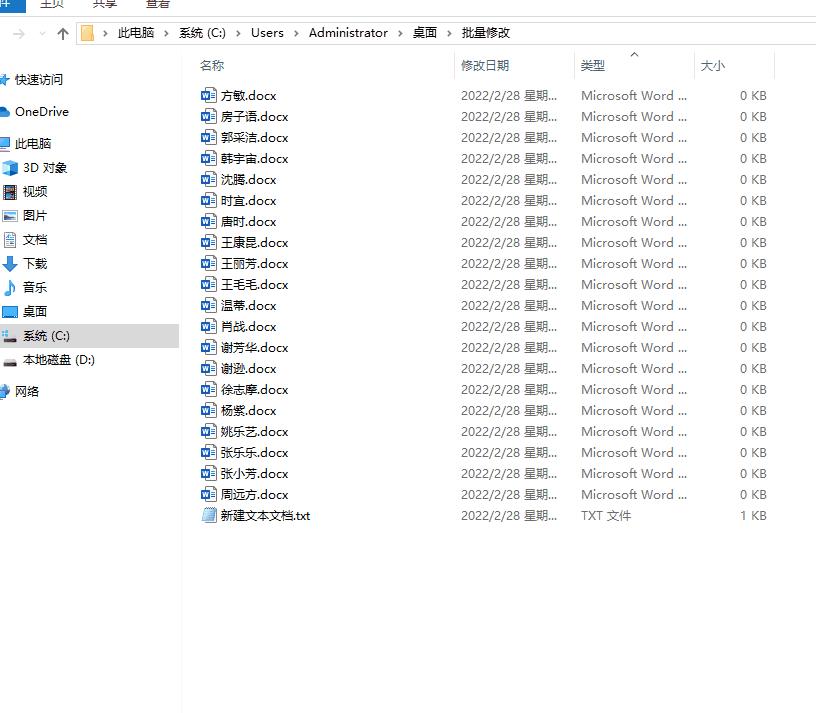
Task: Go to 音乐 in the navigation pane
Action: click(x=34, y=288)
